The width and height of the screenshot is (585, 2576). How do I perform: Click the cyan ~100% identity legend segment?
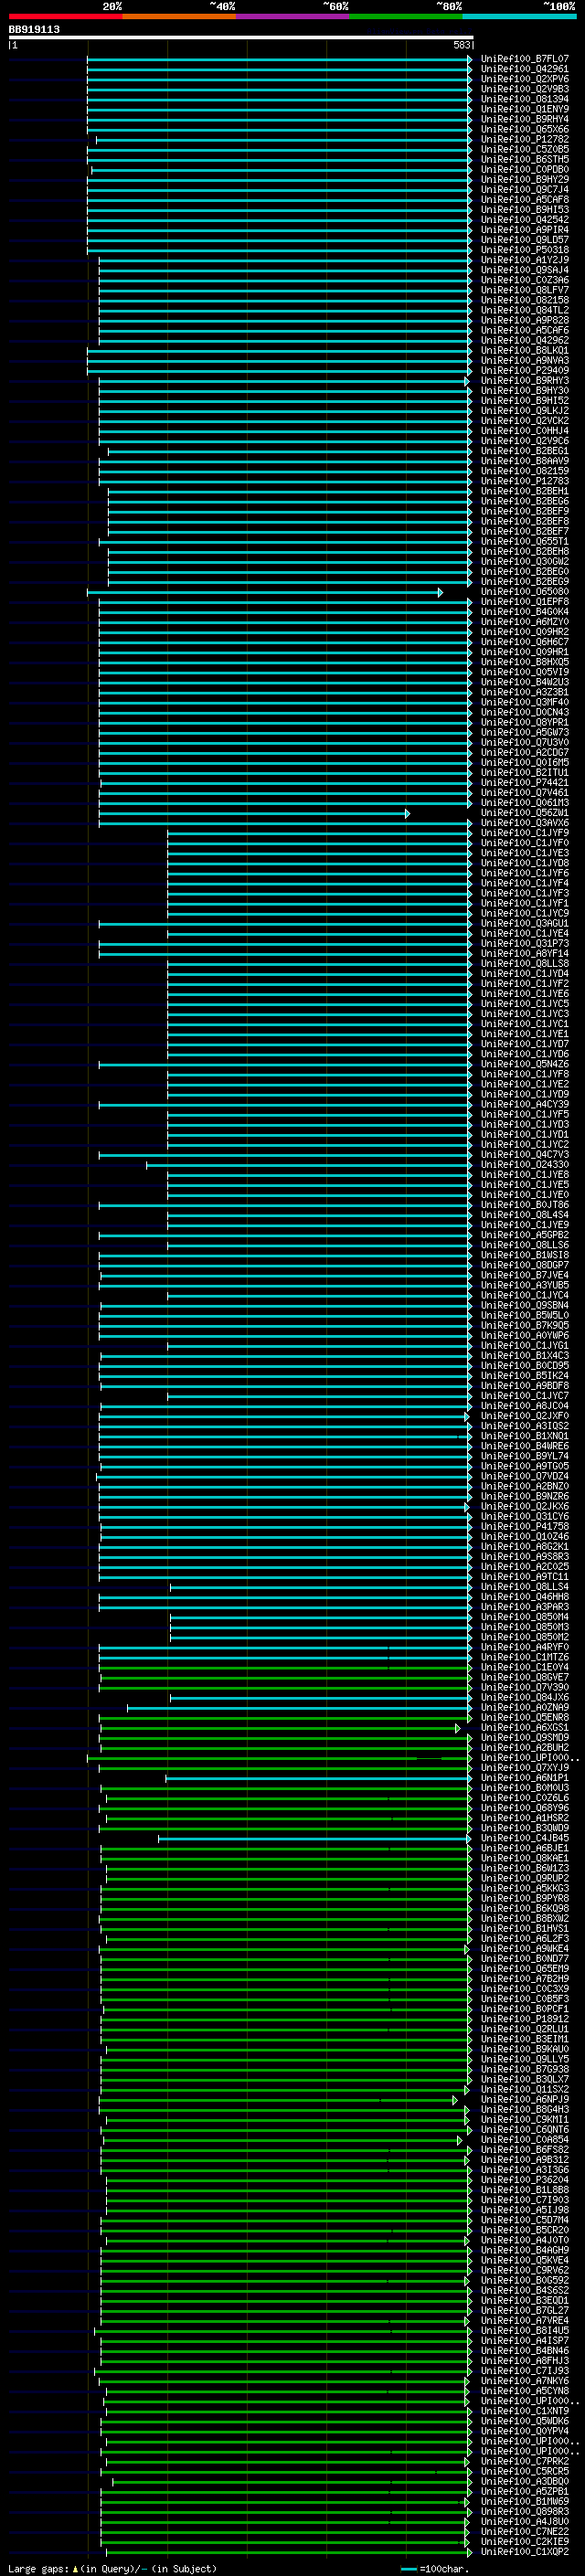tap(520, 16)
